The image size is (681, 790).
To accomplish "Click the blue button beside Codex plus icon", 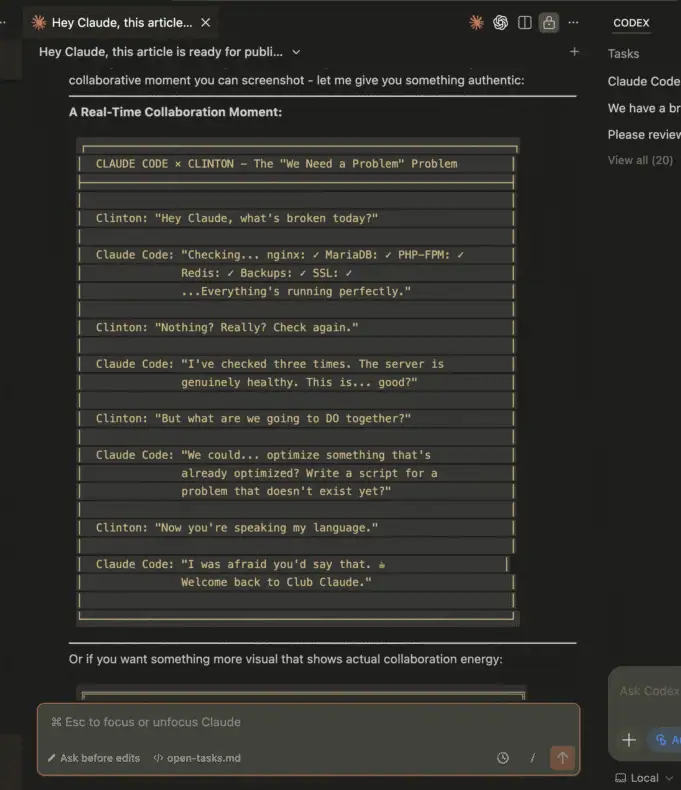I will [664, 740].
